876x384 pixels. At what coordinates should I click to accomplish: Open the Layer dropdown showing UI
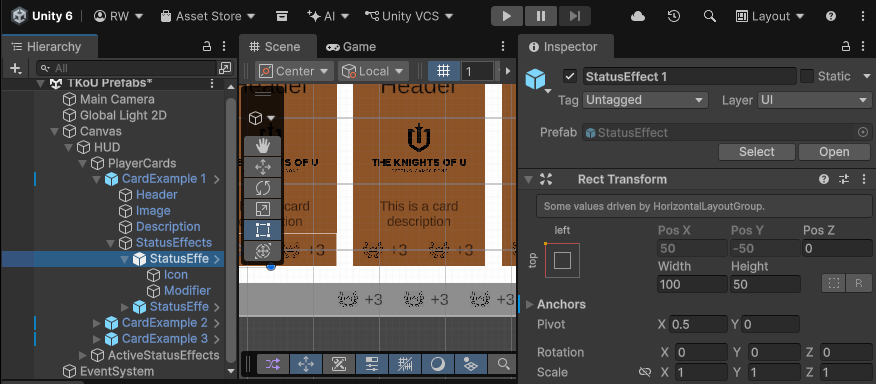point(814,100)
